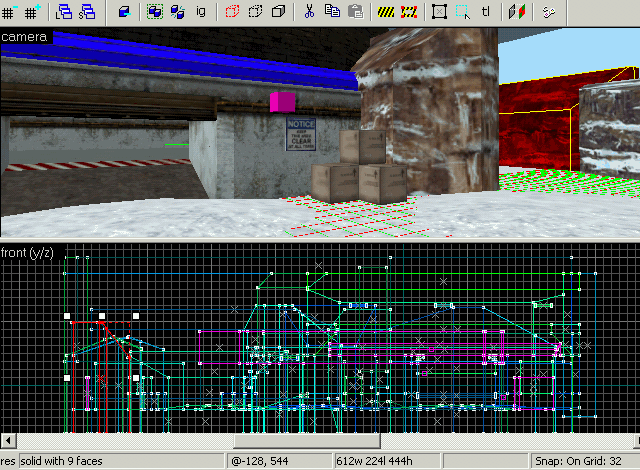Use the Carve tool icon

pyautogui.click(x=124, y=12)
